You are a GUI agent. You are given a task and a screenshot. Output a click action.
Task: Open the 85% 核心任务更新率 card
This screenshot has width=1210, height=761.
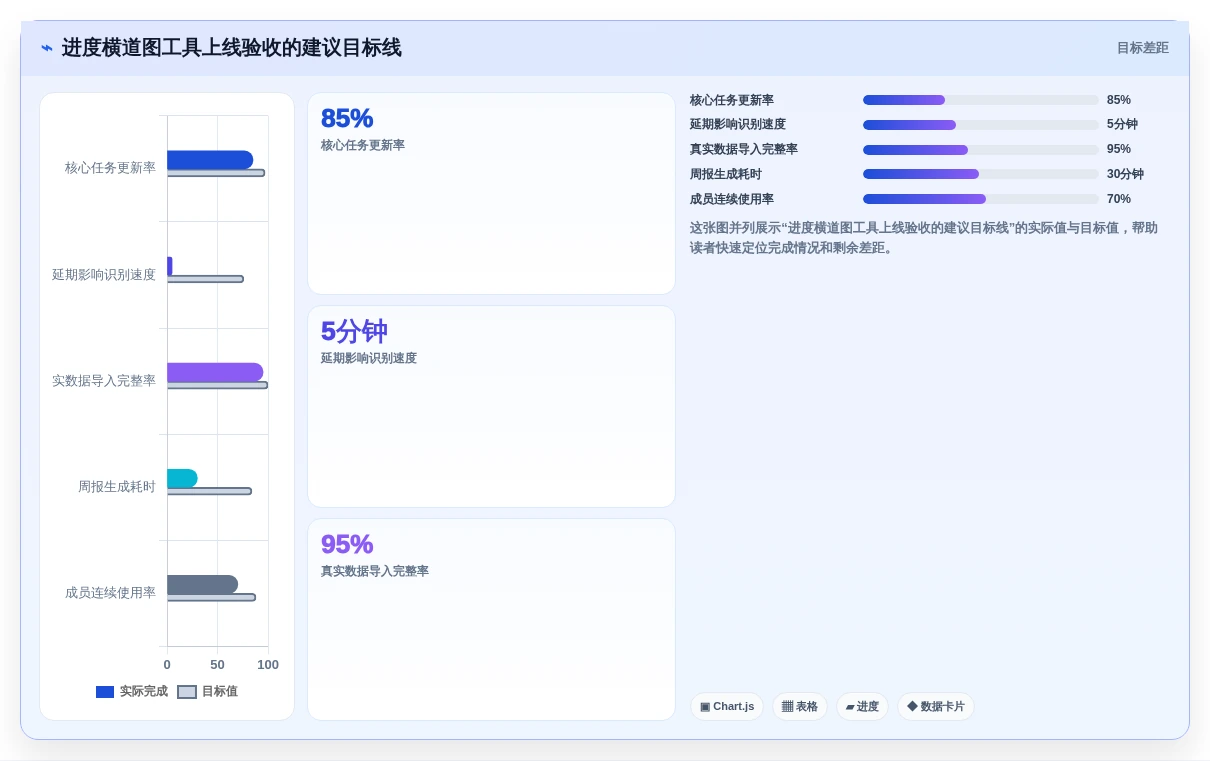pos(491,194)
